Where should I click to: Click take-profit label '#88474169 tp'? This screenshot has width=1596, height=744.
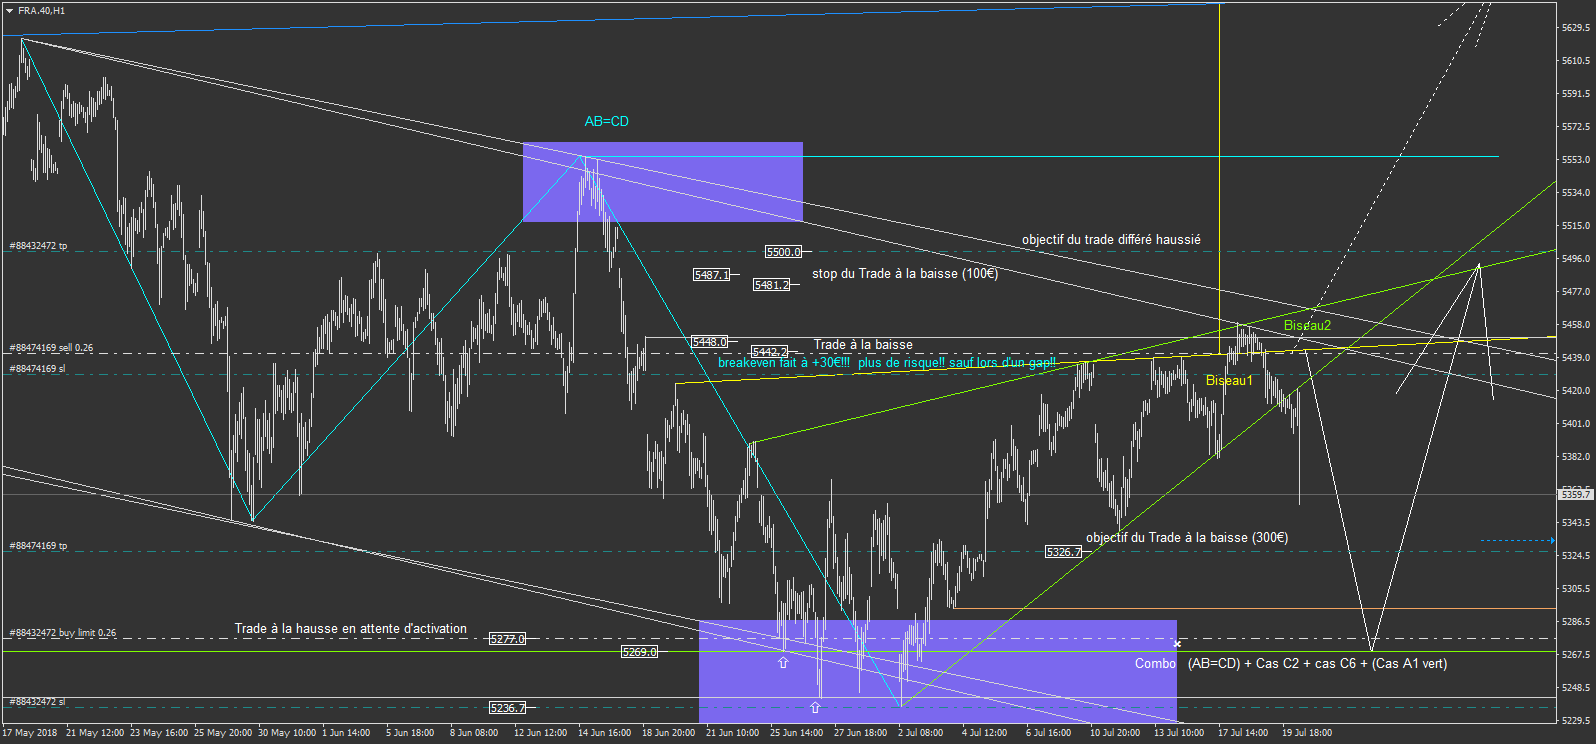(x=38, y=546)
